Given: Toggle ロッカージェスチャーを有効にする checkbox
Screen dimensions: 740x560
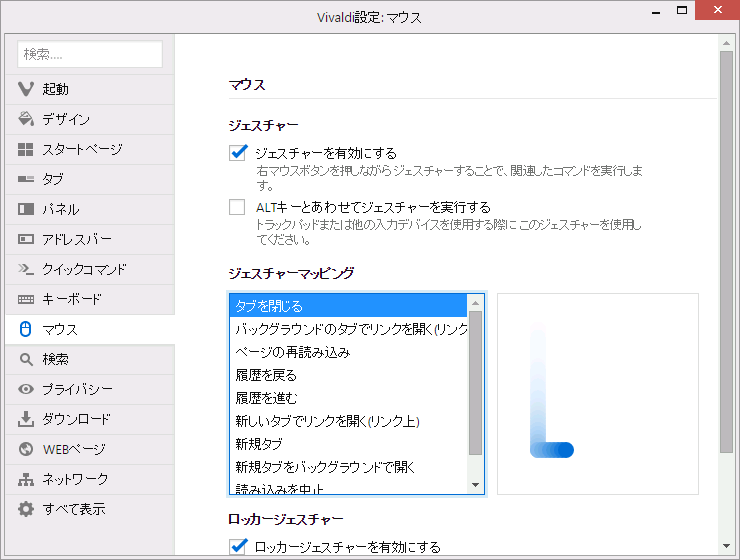Looking at the screenshot, I should coord(237,546).
